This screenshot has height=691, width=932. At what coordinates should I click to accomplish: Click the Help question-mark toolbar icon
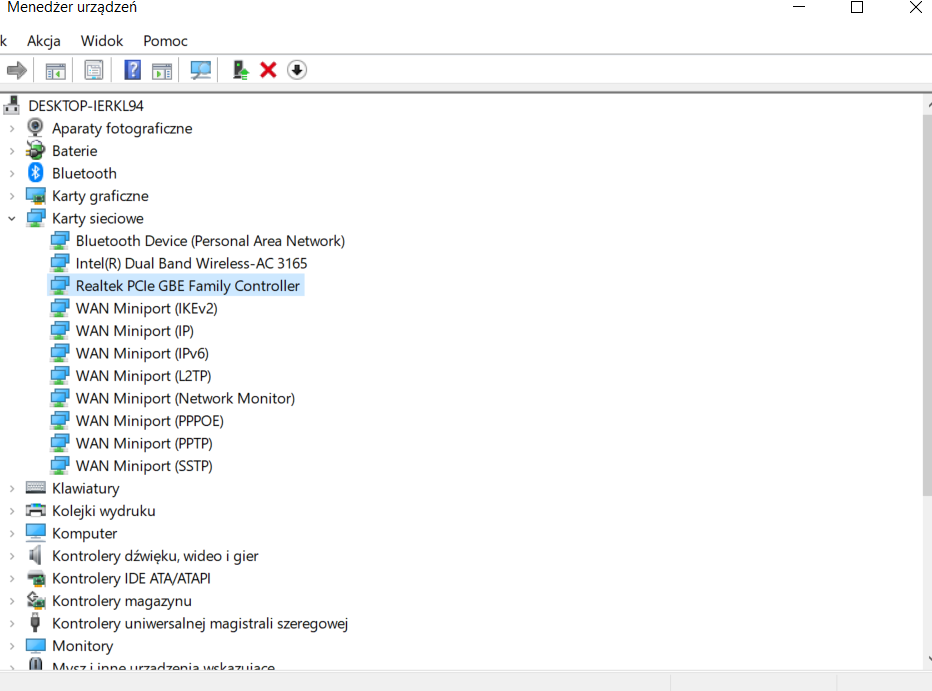click(132, 70)
